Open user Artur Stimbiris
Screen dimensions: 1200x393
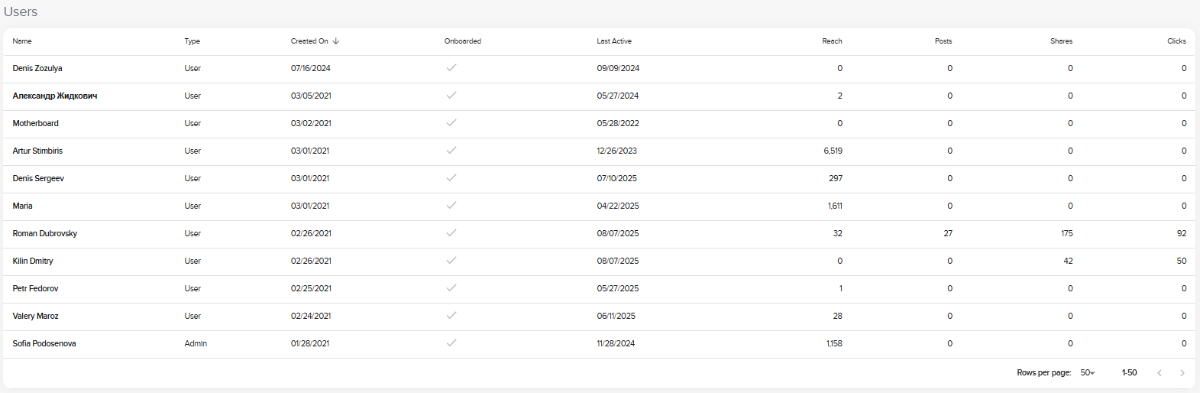pos(38,151)
